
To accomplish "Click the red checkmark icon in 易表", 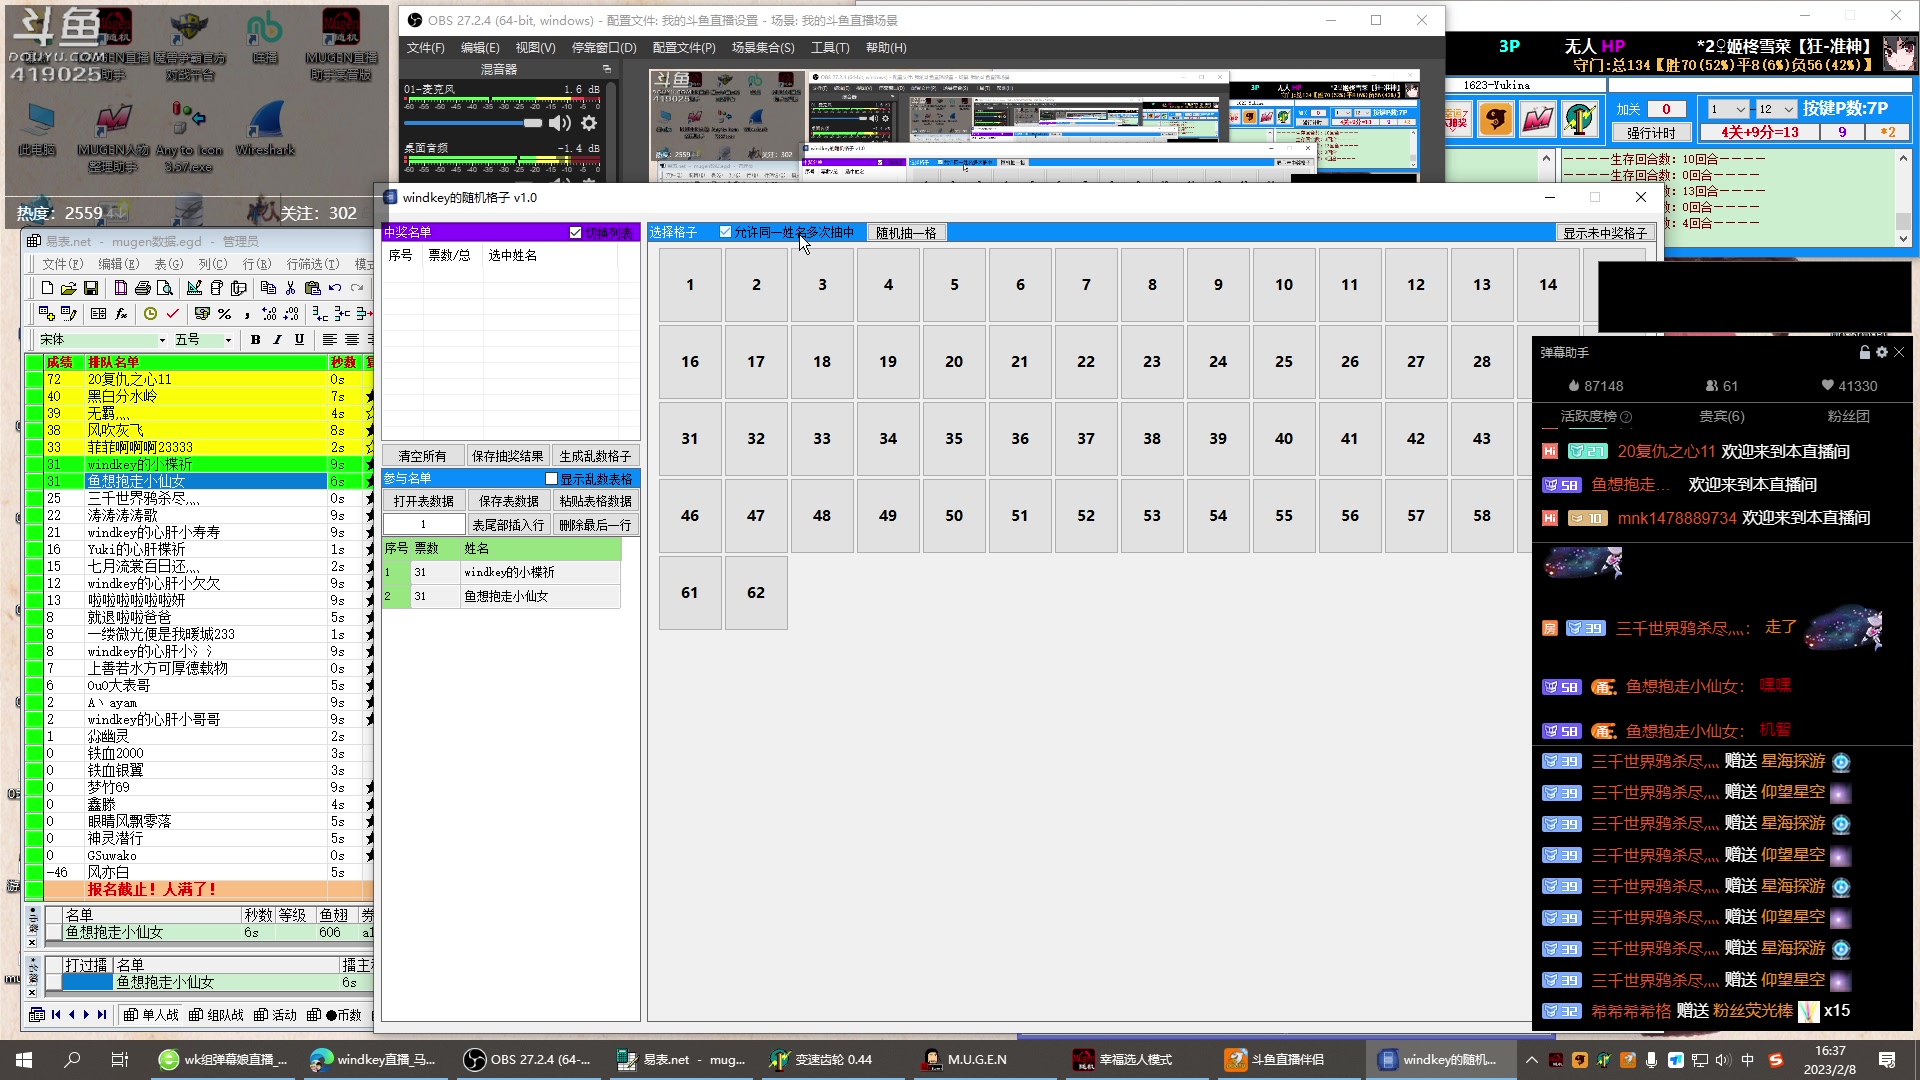I will 173,314.
